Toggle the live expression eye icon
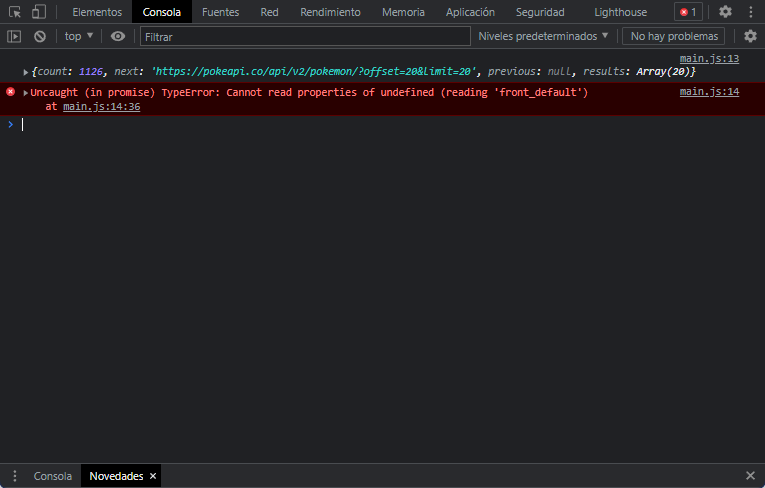The height and width of the screenshot is (488, 765). click(118, 36)
